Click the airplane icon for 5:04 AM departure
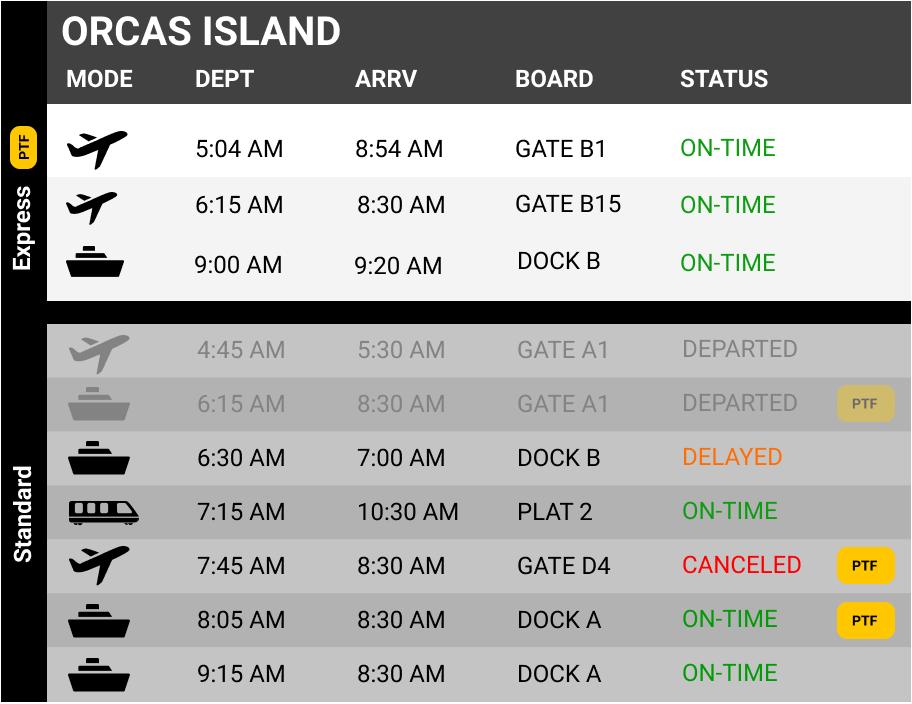Screen dimensions: 912x704 pyautogui.click(x=97, y=149)
